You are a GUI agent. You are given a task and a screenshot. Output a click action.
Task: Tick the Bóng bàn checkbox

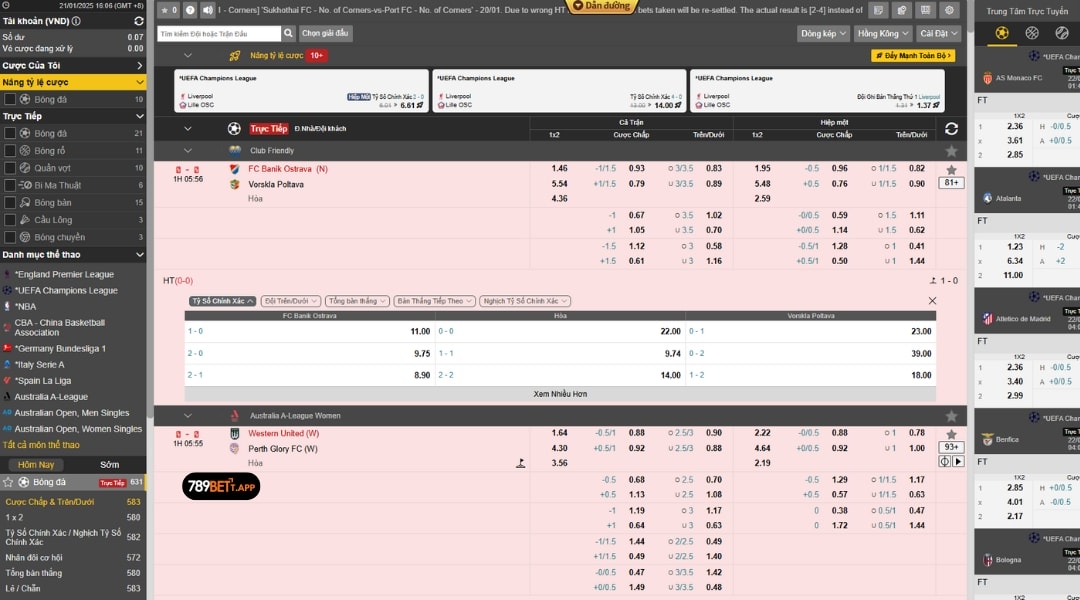pos(10,203)
